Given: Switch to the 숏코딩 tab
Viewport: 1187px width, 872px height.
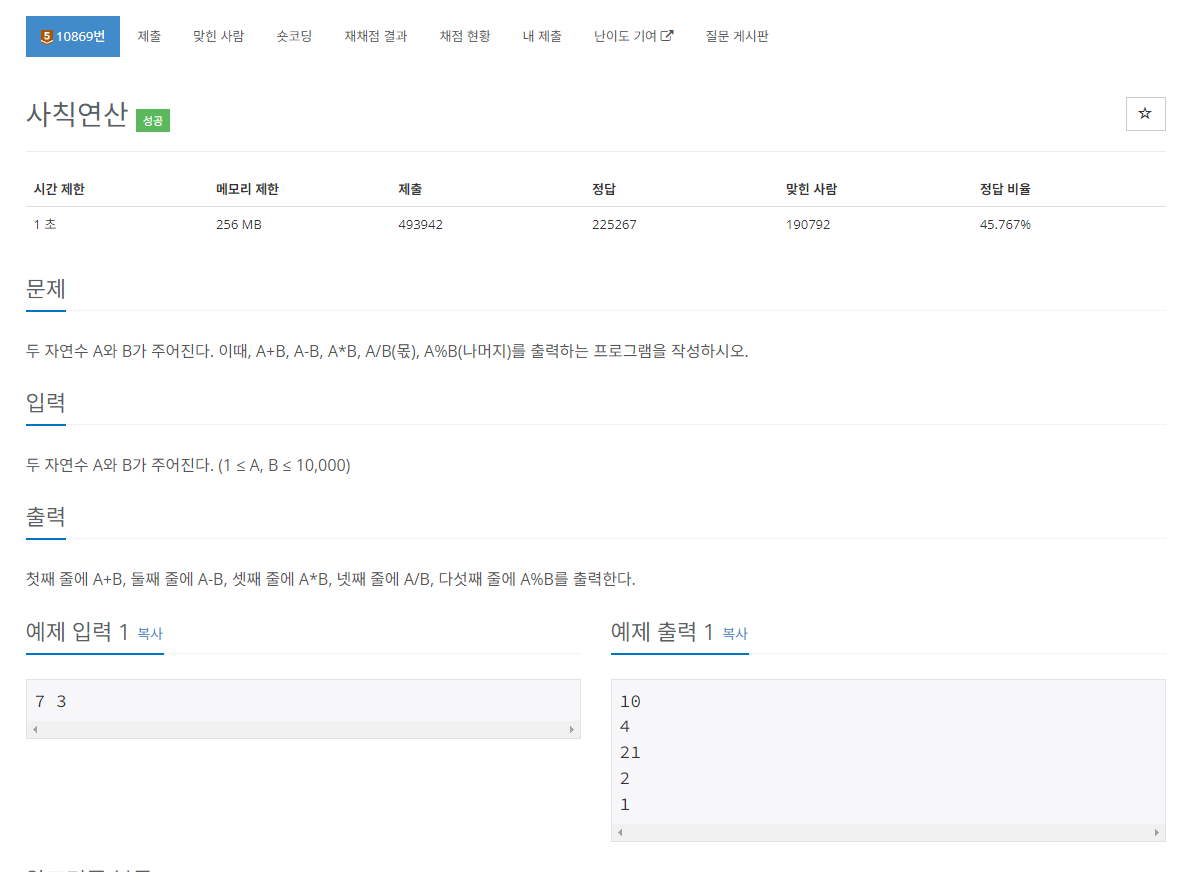Looking at the screenshot, I should coord(294,36).
